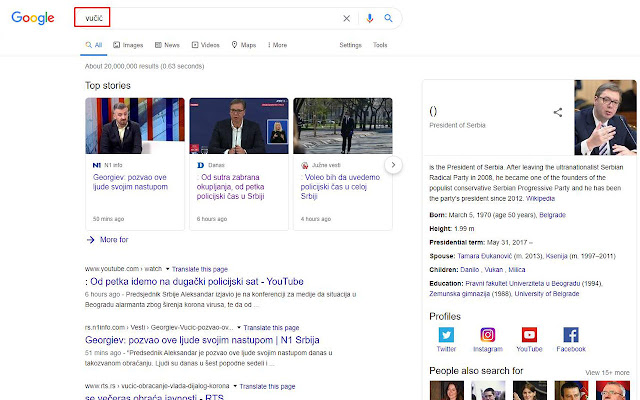Open last 'People also search for' thumbnail
The image size is (640, 400).
click(613, 390)
